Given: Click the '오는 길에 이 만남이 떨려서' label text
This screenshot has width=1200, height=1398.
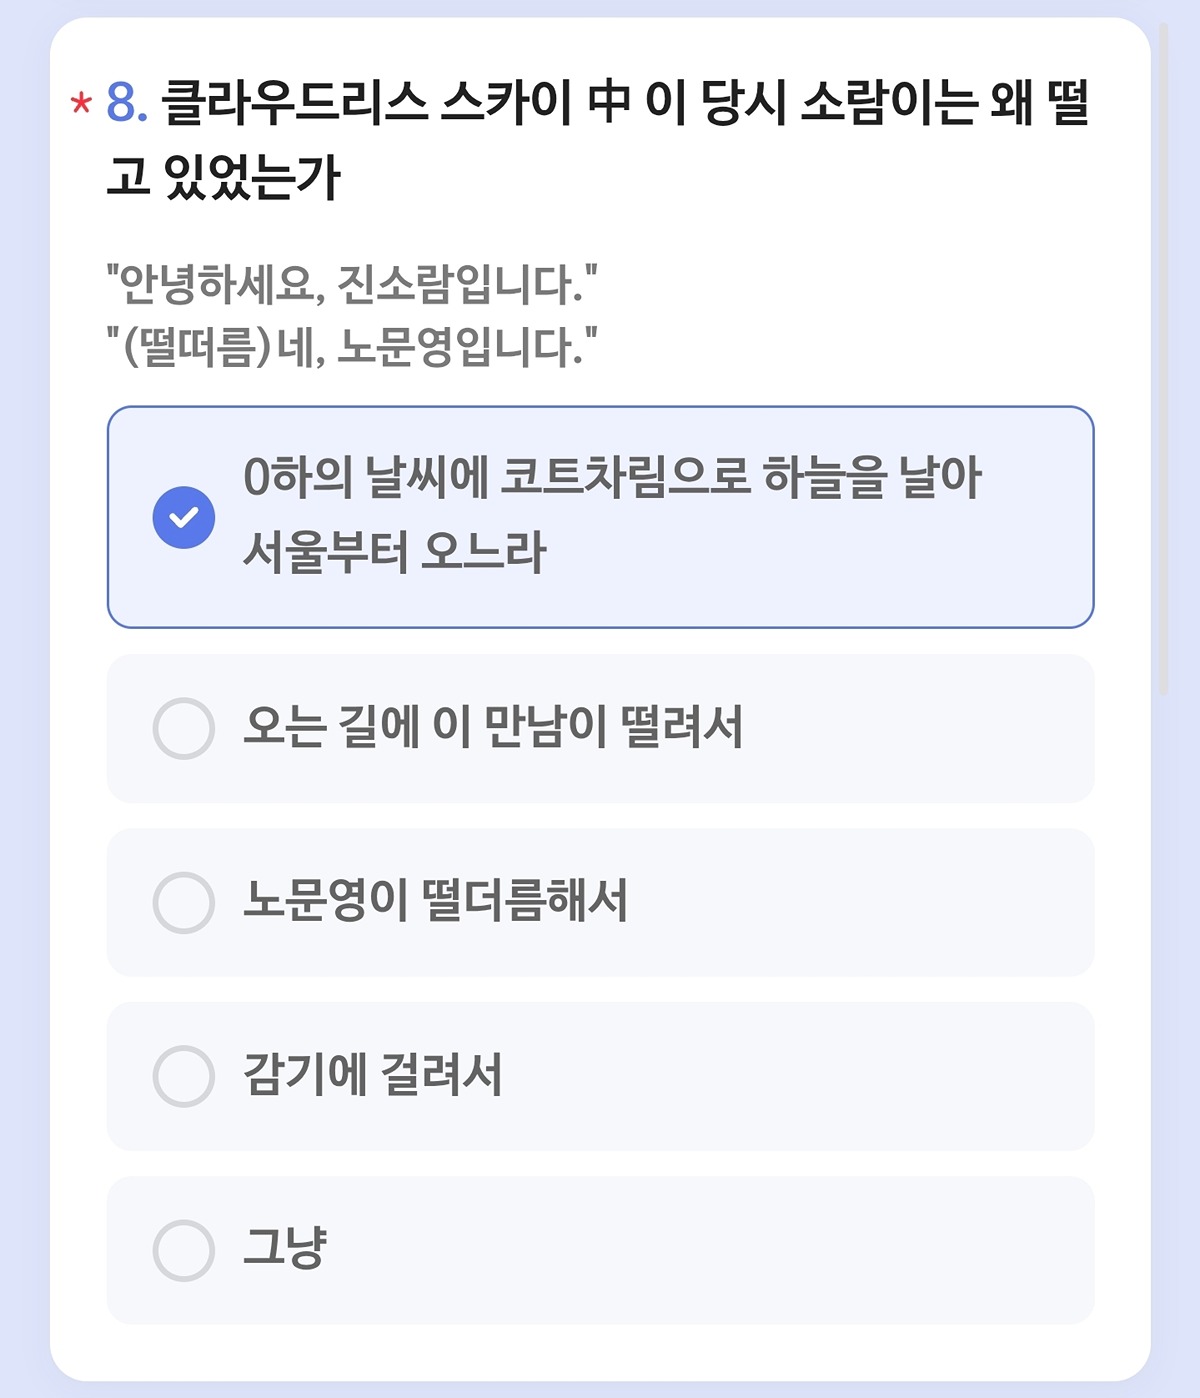Looking at the screenshot, I should tap(493, 728).
